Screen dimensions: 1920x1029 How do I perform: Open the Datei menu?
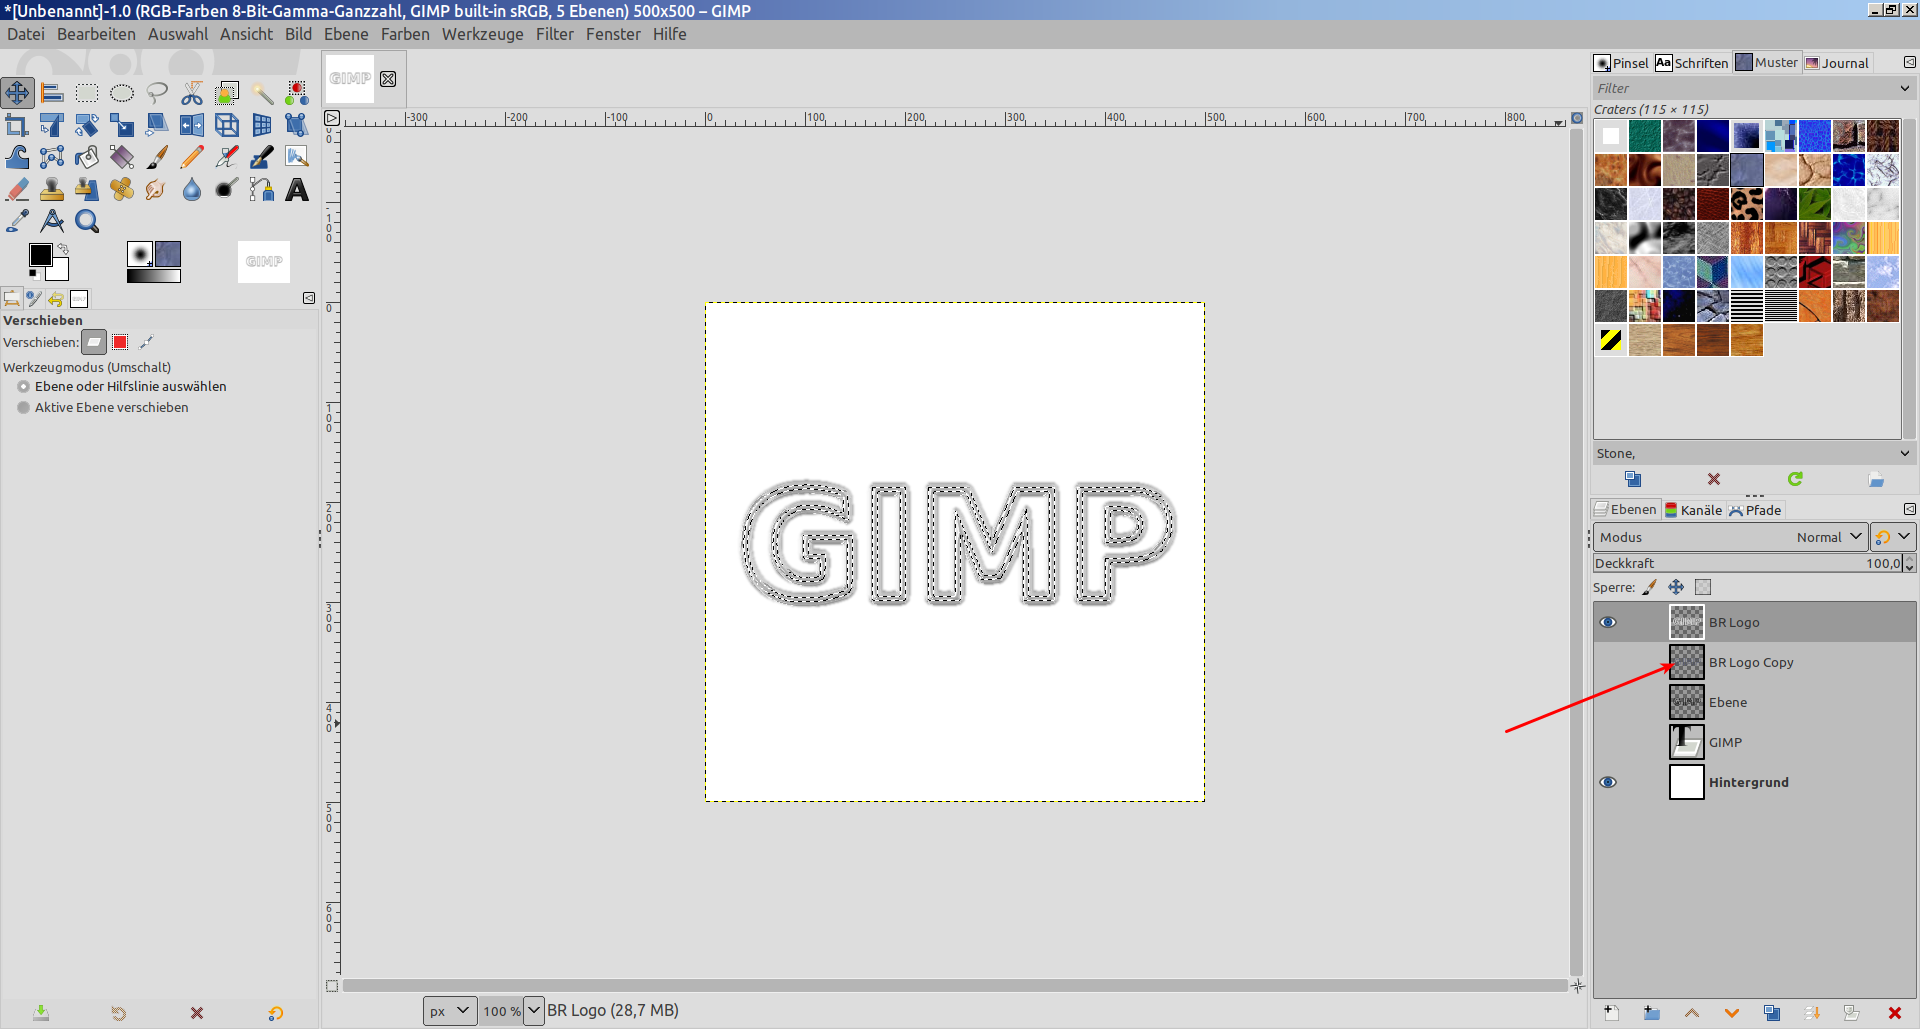pos(26,34)
